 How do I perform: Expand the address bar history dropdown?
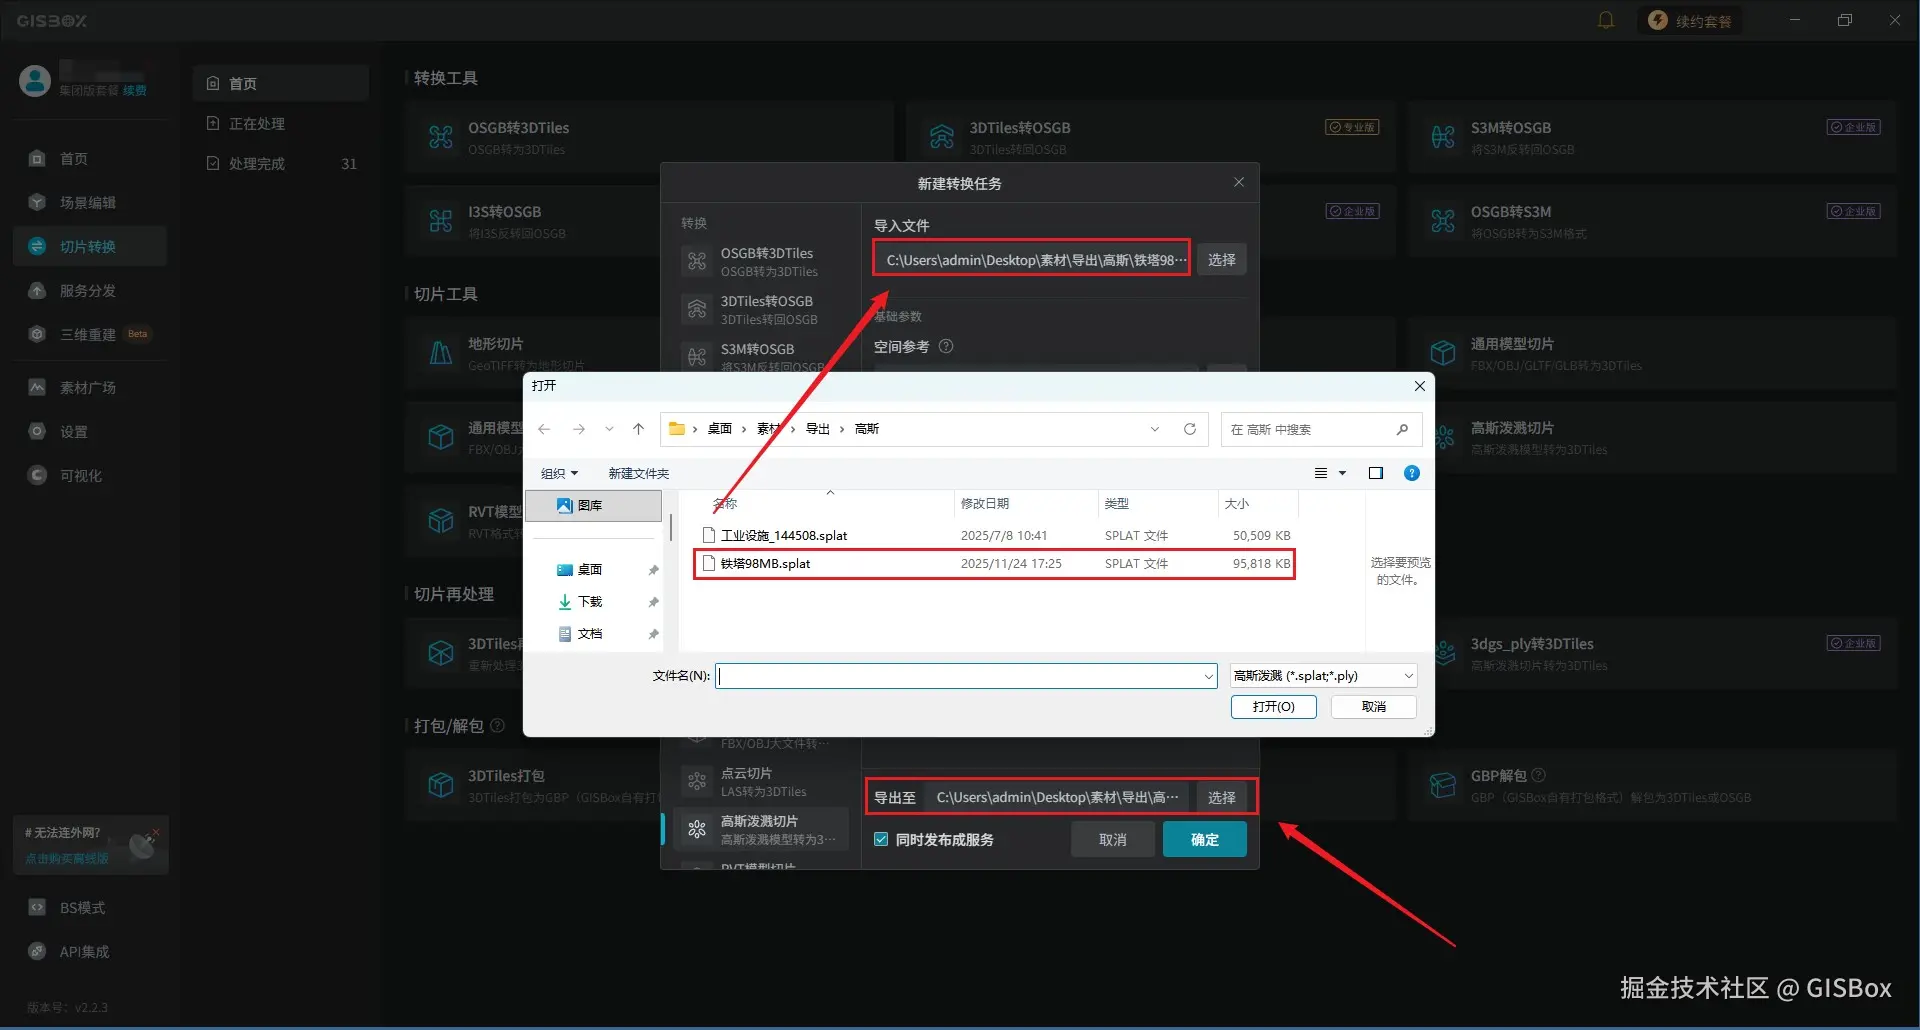pyautogui.click(x=1155, y=429)
